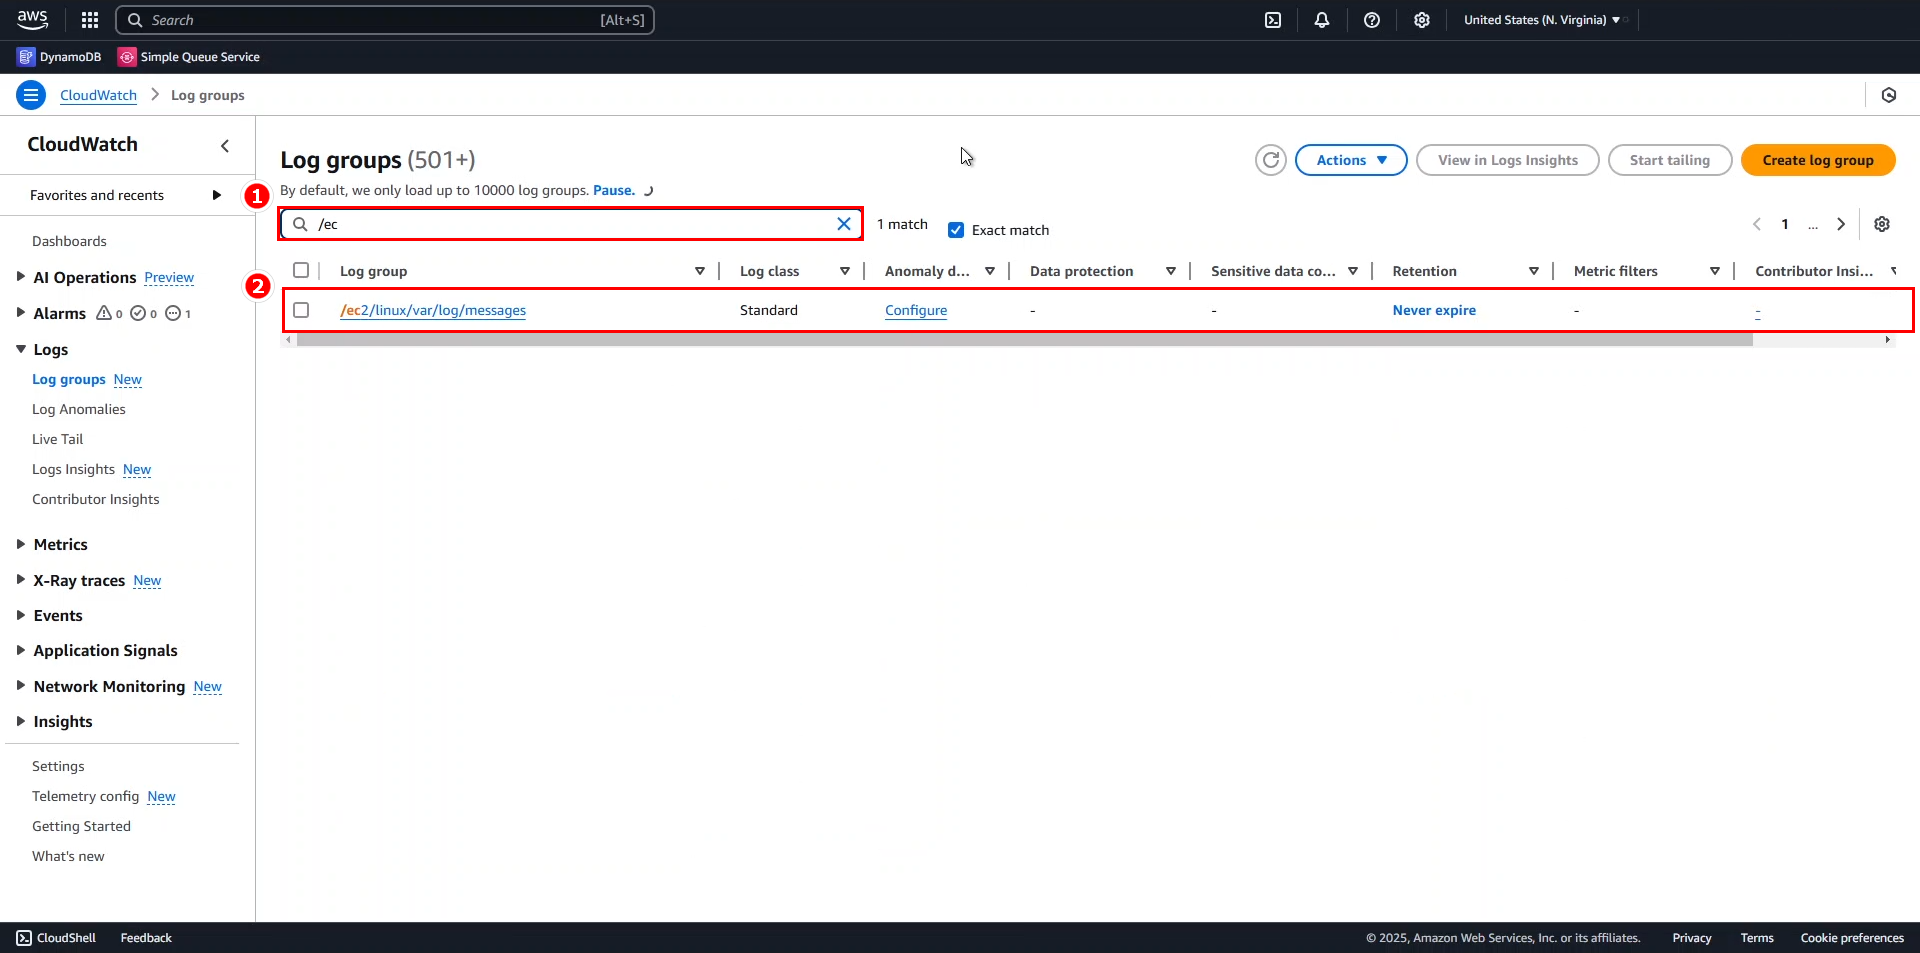
Task: Open the AWS services grid menu
Action: click(x=90, y=20)
